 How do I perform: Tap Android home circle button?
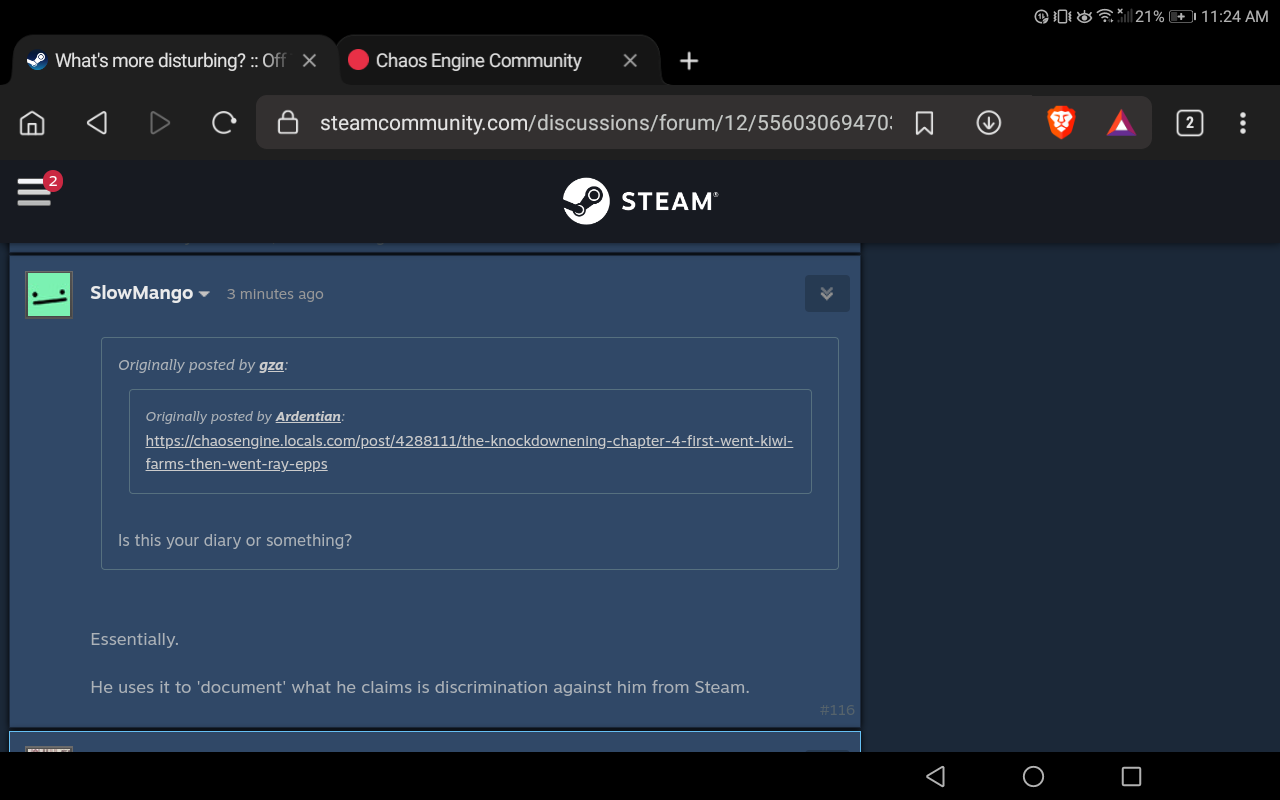point(1033,776)
